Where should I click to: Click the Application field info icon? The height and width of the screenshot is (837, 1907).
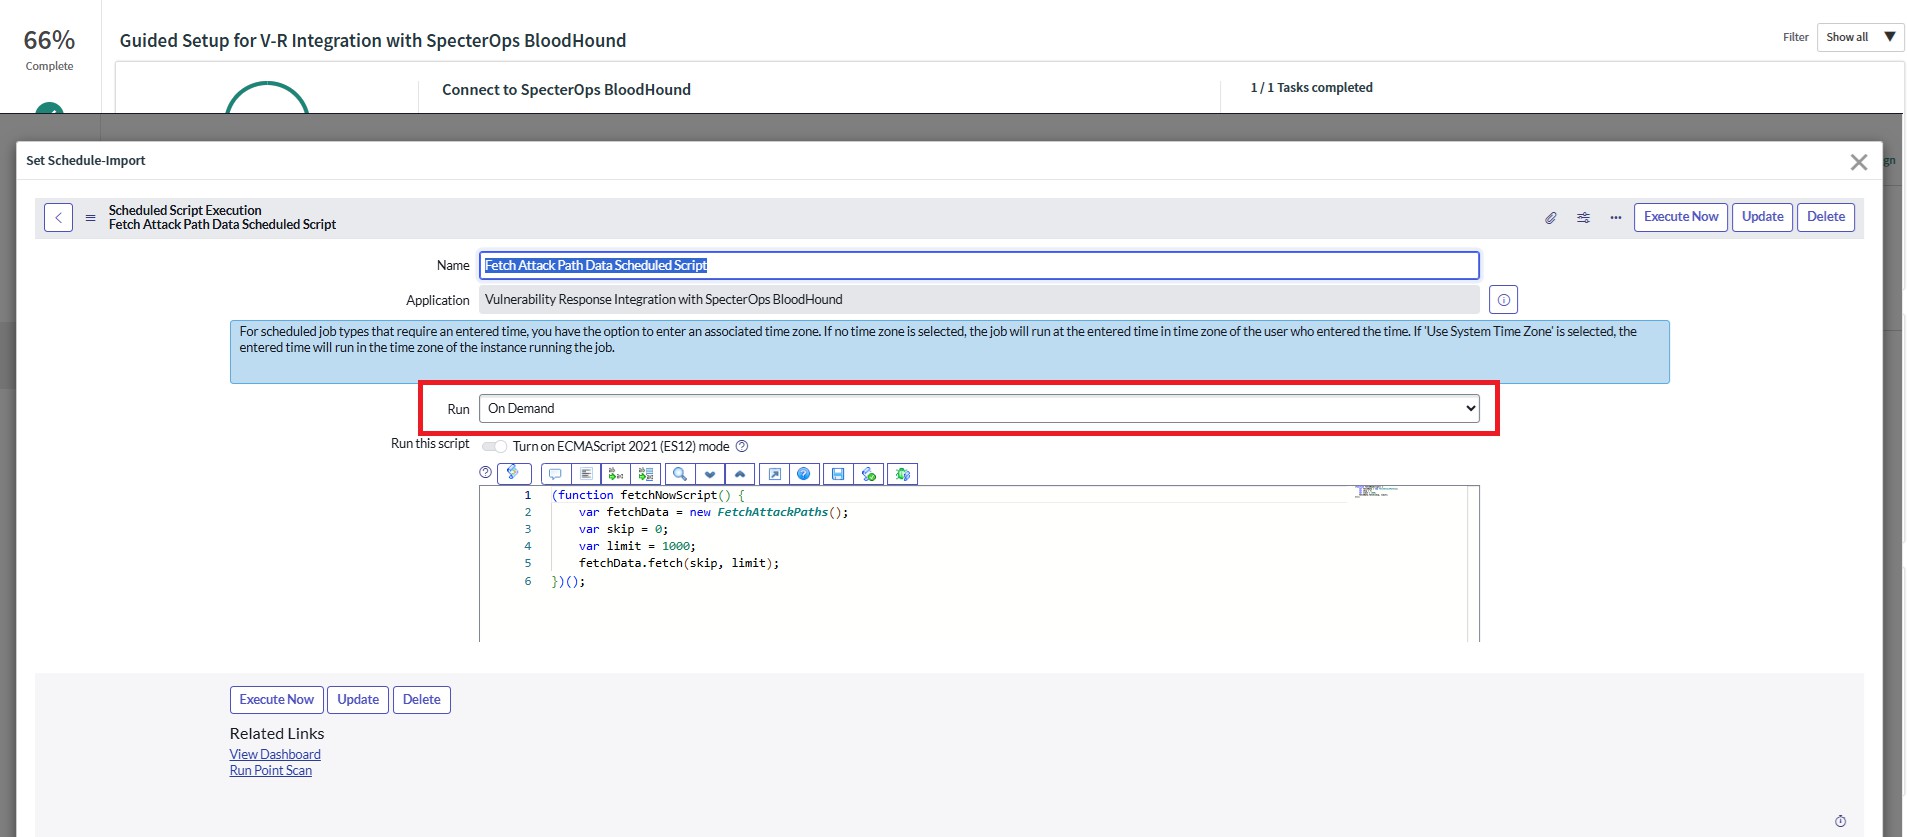click(x=1503, y=300)
